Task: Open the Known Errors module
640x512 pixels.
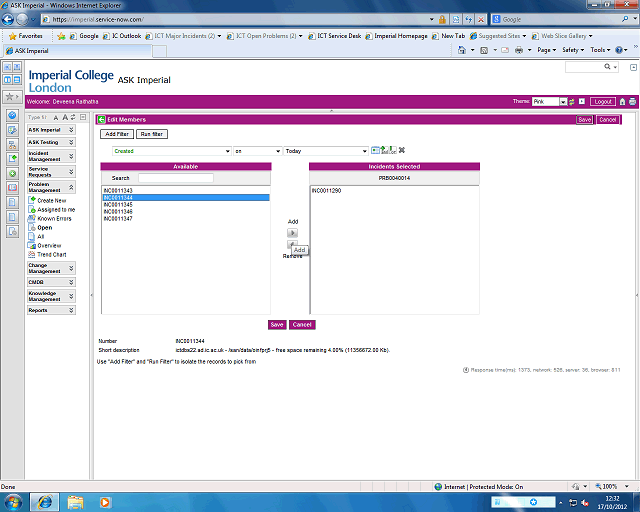Action: [54, 218]
